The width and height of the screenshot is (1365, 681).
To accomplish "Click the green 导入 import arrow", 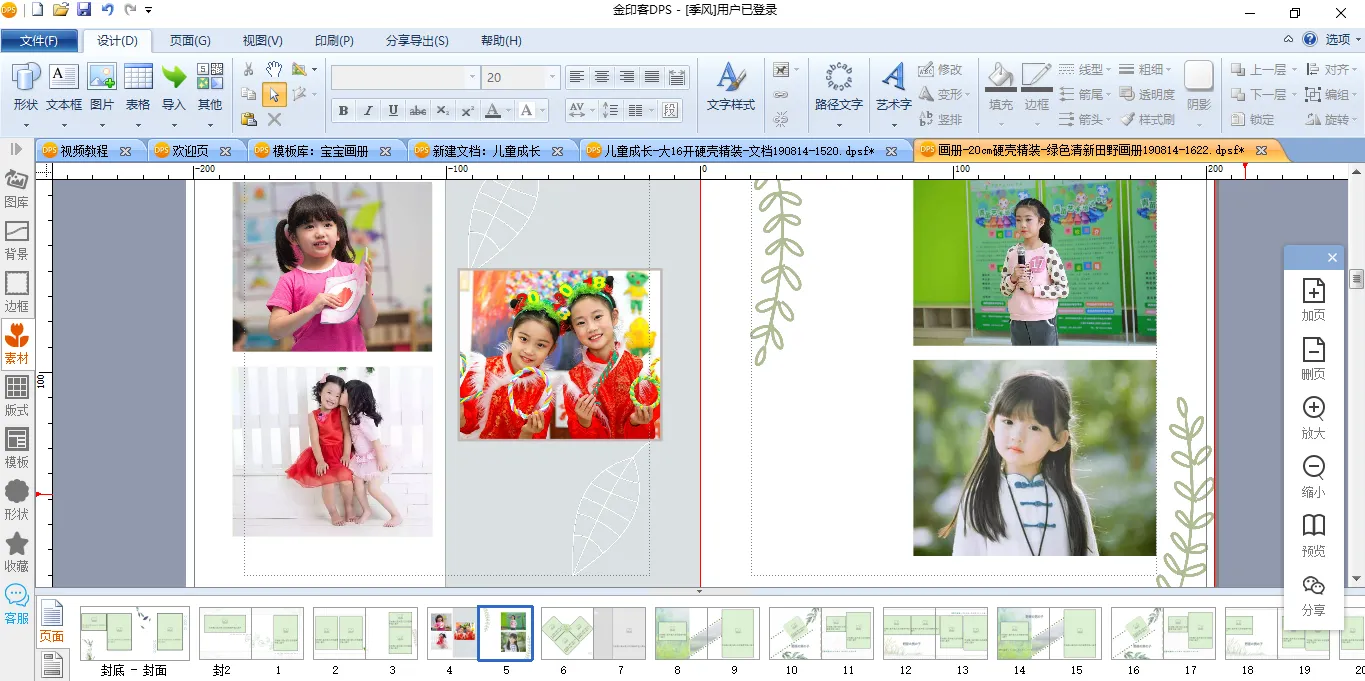I will (x=174, y=78).
